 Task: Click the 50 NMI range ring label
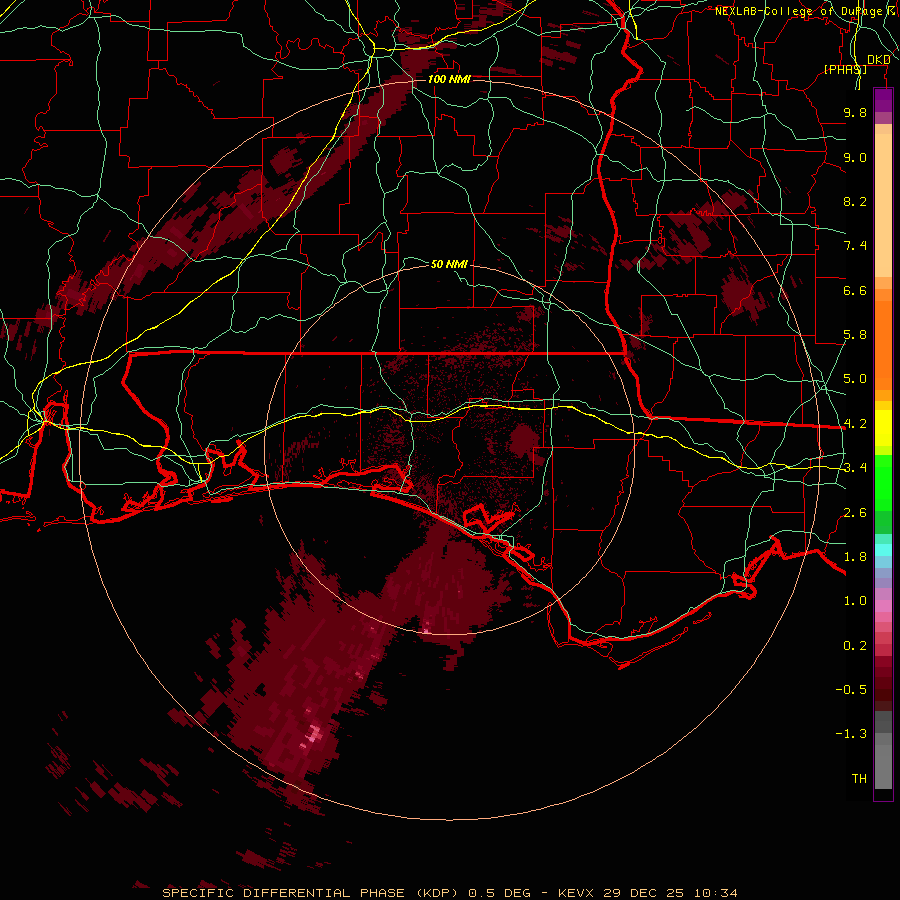pyautogui.click(x=449, y=264)
